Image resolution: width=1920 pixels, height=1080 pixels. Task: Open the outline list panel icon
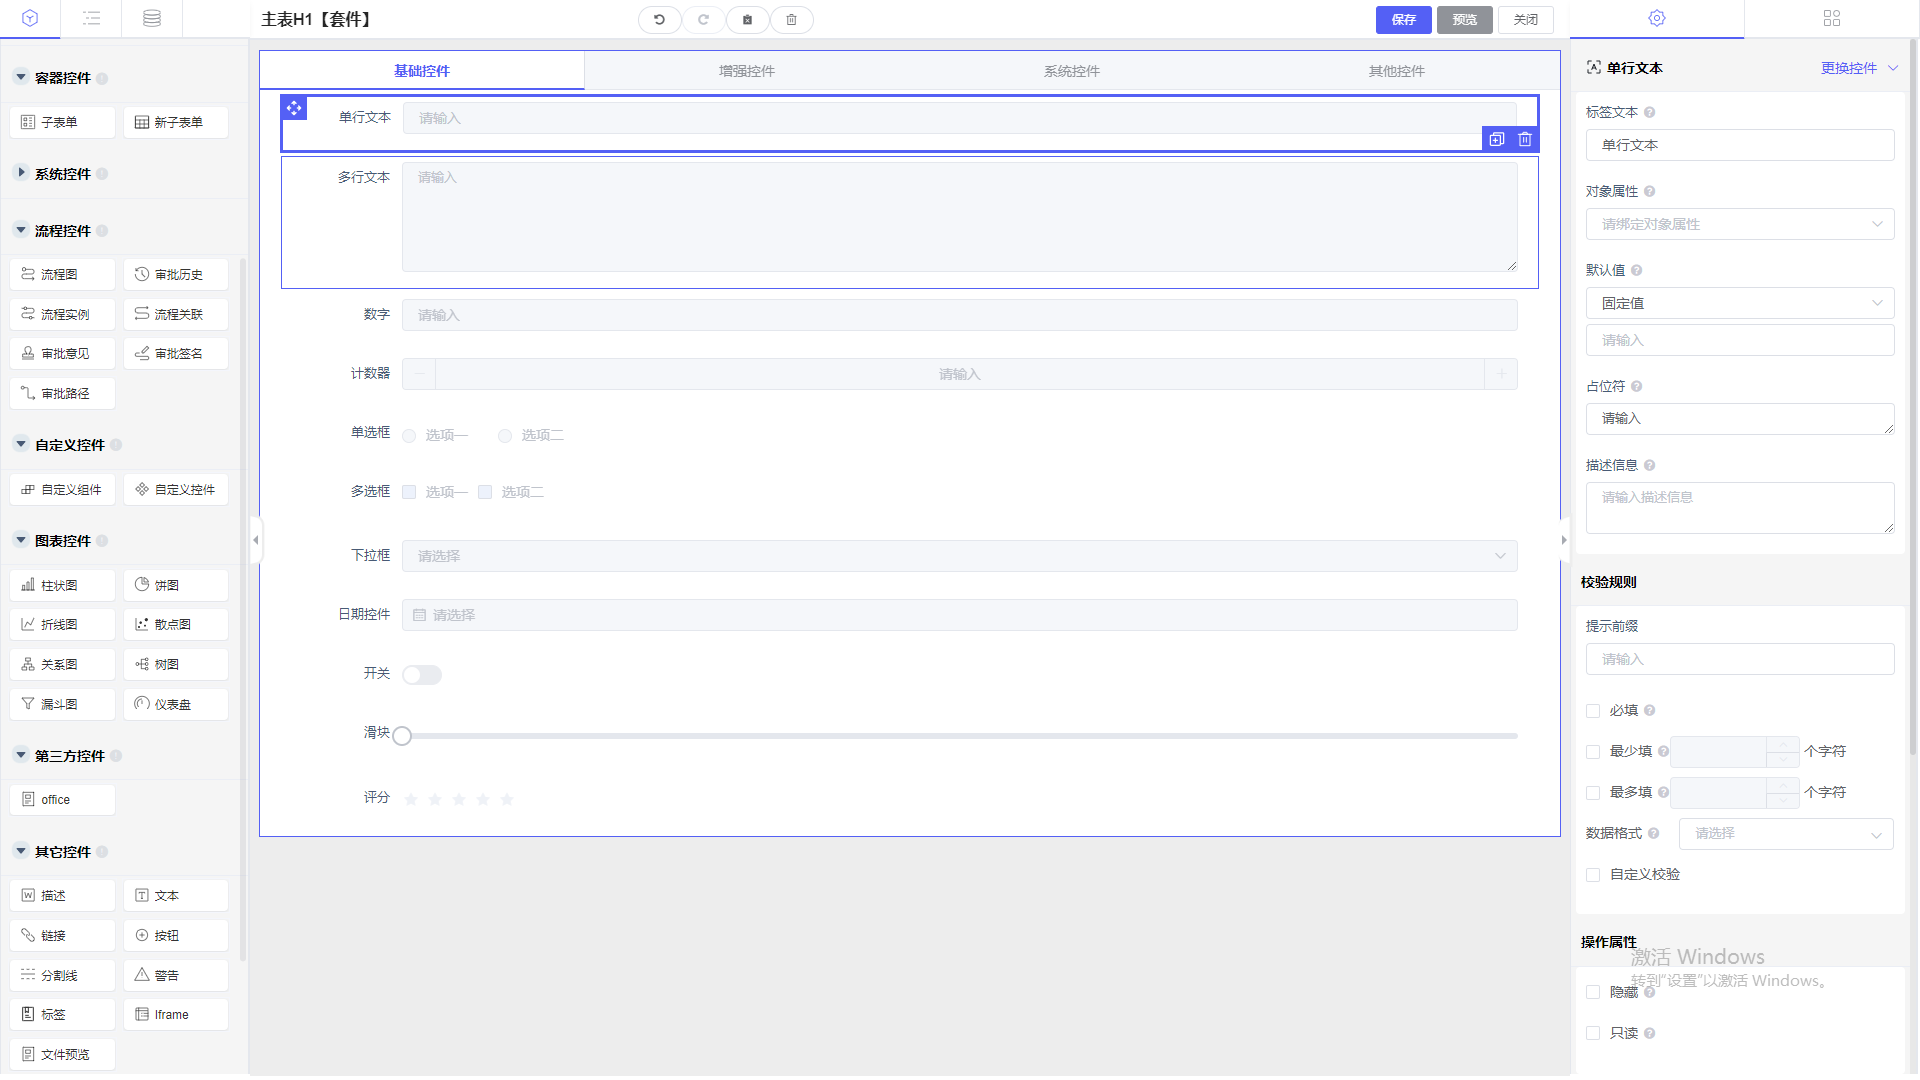click(x=91, y=19)
